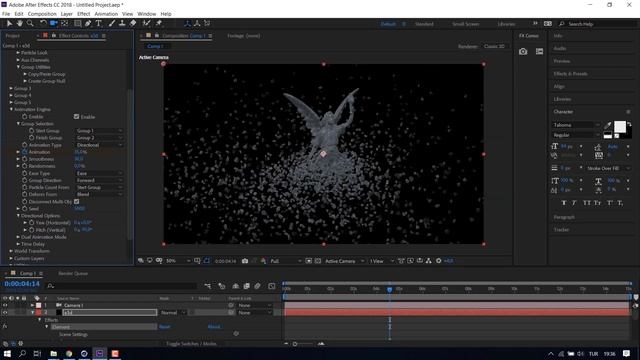Select the Rectangle shape tool

click(x=78, y=24)
